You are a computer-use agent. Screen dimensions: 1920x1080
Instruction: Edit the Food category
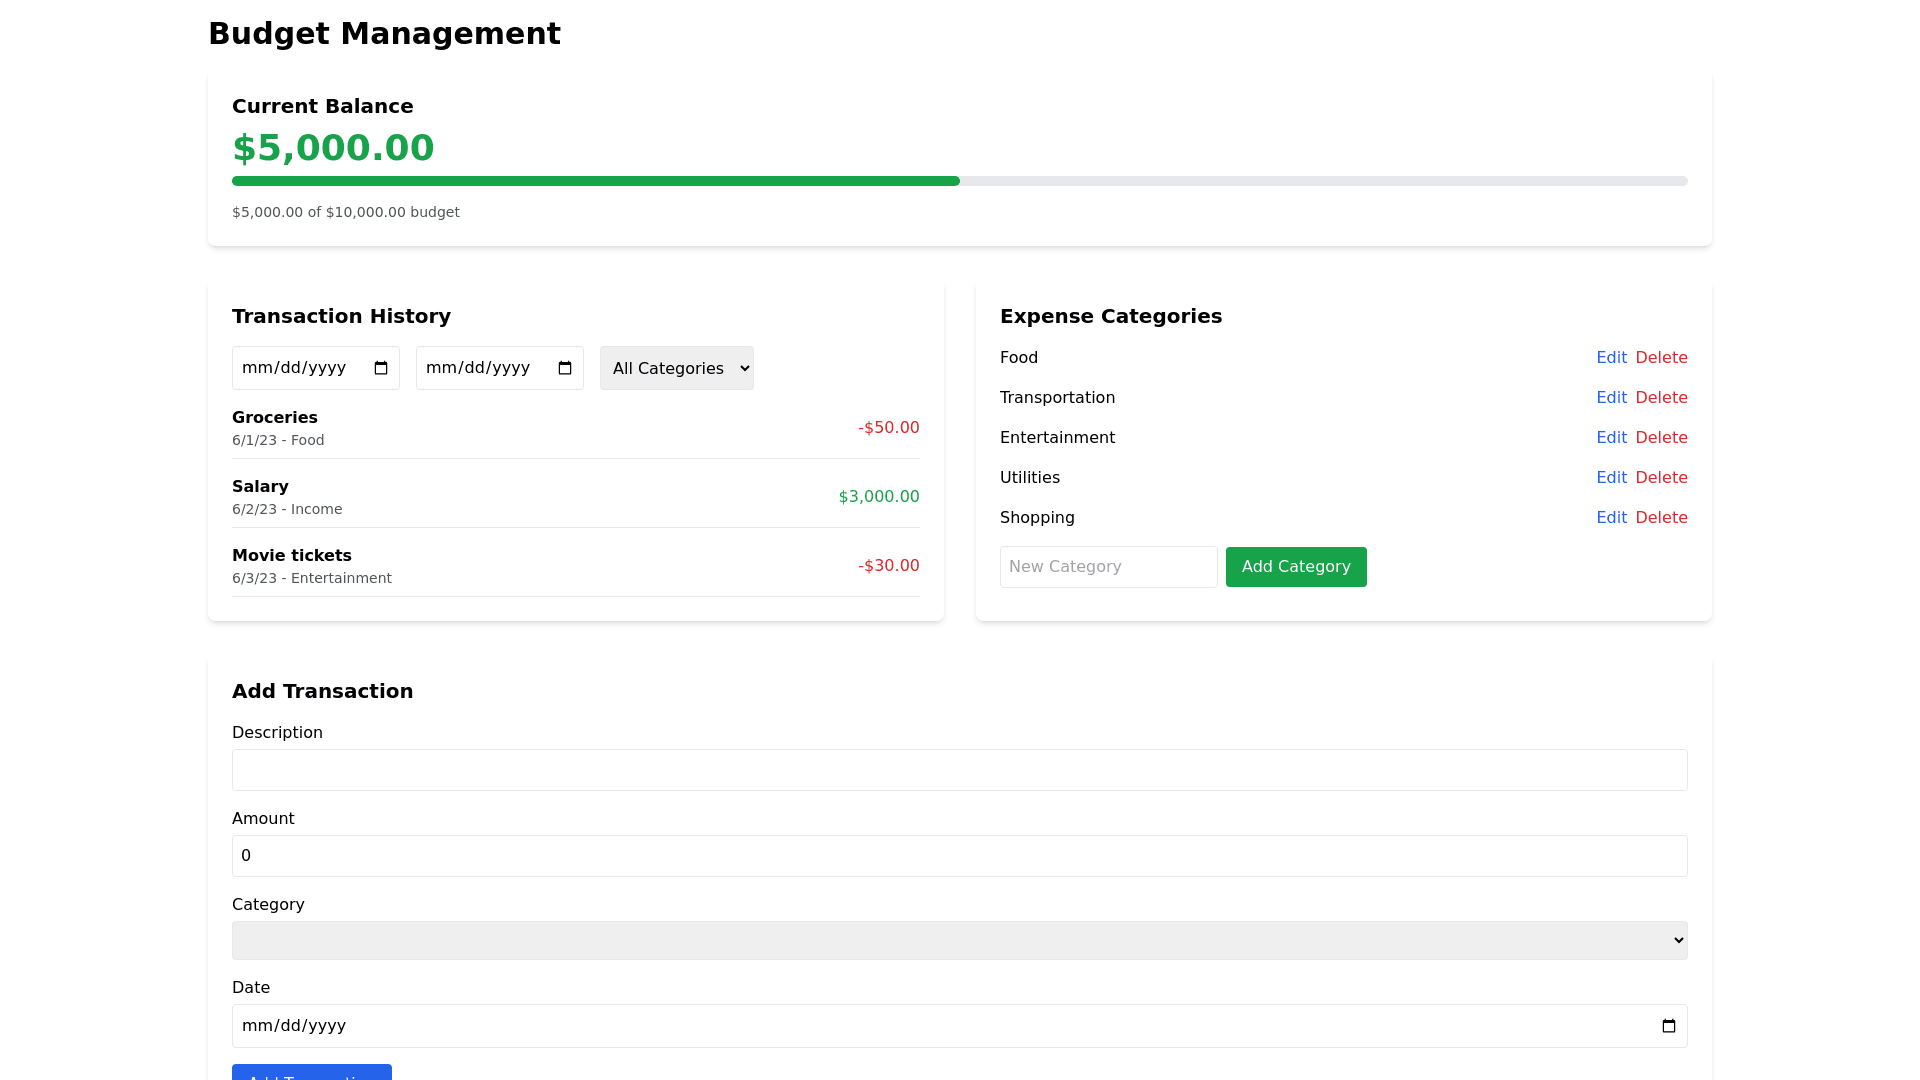(1611, 358)
